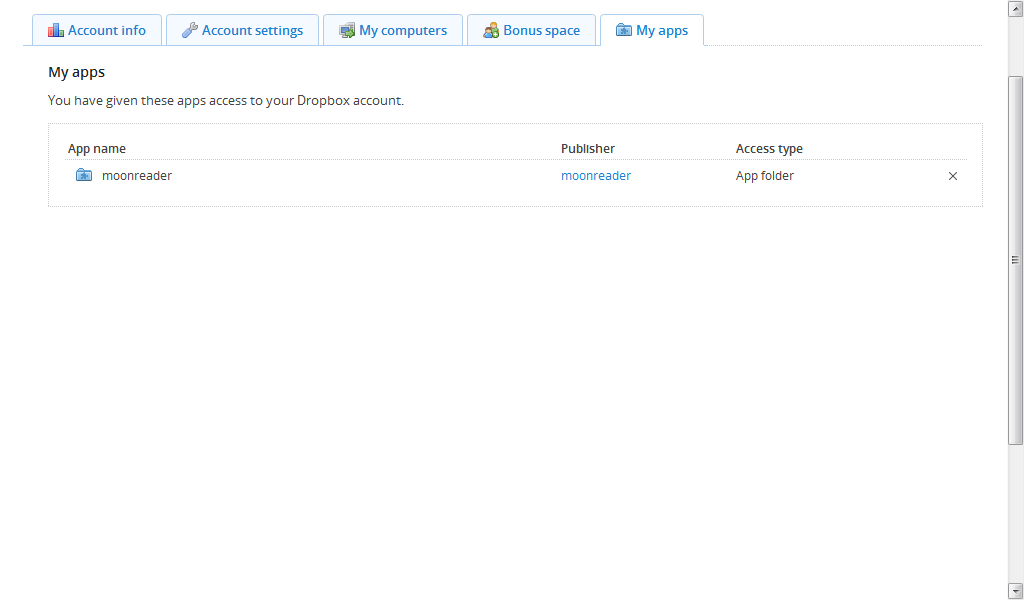Click the Publisher column header
The width and height of the screenshot is (1024, 600).
coord(588,149)
